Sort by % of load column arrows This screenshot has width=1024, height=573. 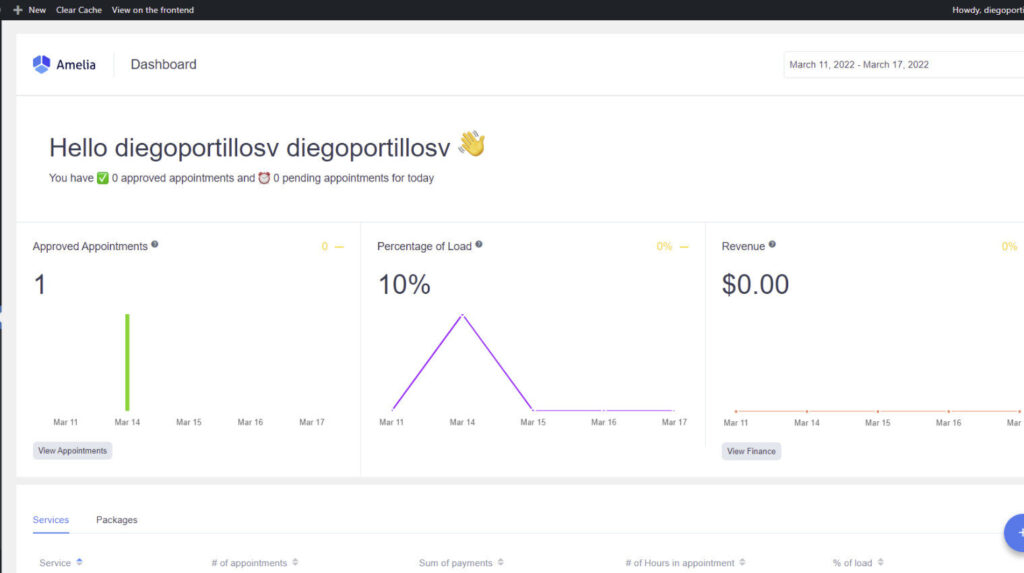tap(880, 562)
